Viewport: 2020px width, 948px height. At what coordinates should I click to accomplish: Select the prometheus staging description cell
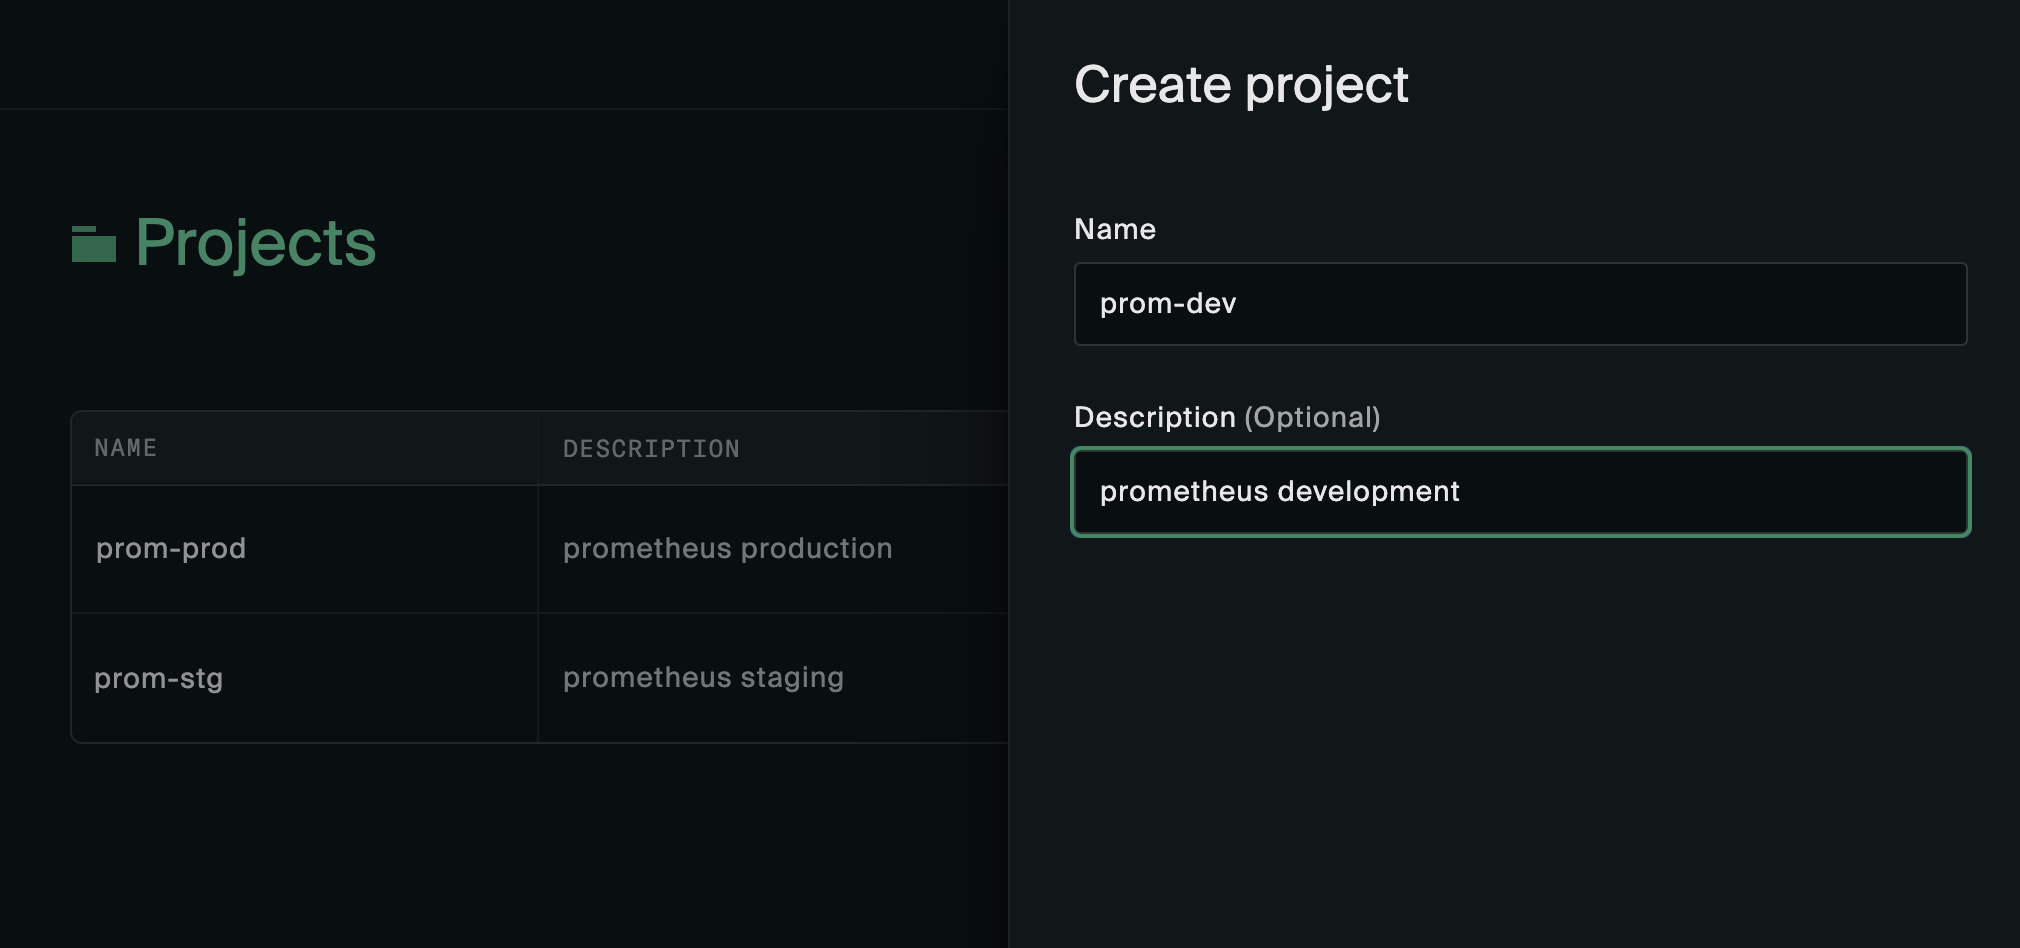703,677
